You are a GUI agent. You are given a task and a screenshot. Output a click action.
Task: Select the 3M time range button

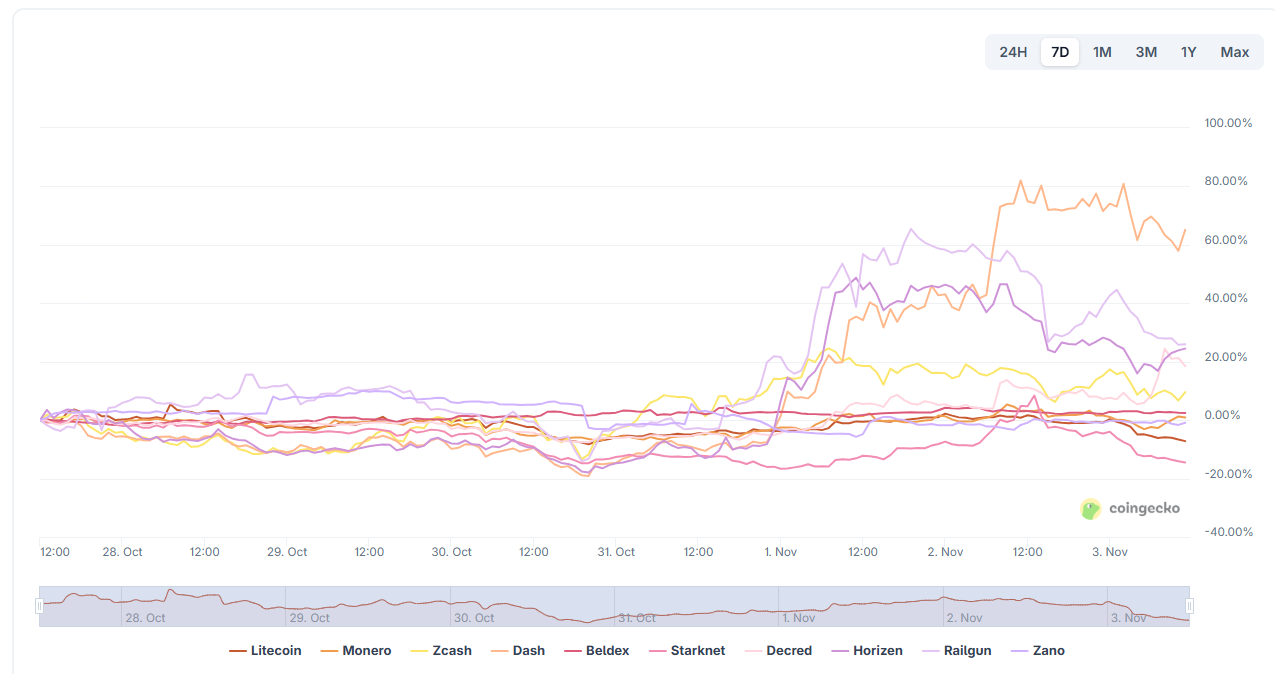coord(1145,51)
